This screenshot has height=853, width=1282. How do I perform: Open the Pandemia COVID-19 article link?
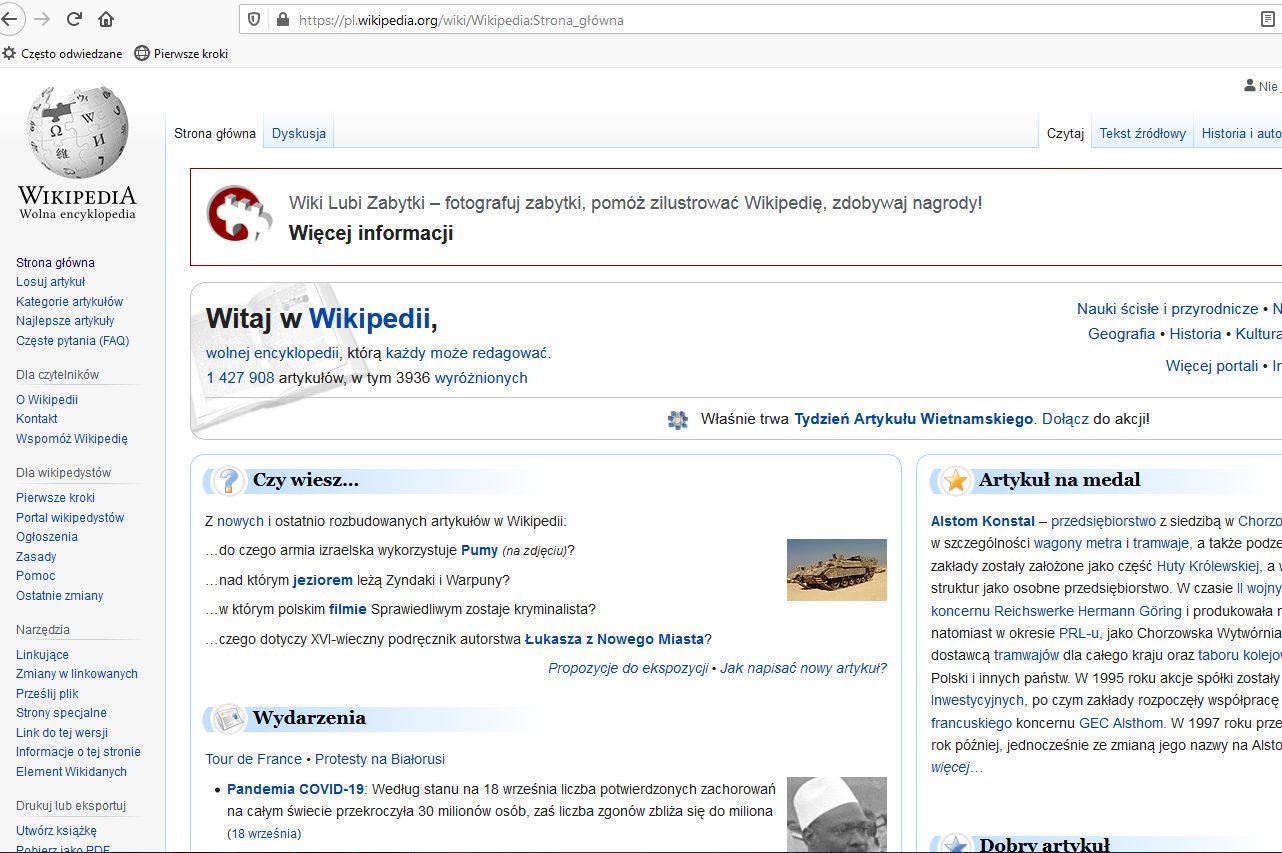[295, 789]
